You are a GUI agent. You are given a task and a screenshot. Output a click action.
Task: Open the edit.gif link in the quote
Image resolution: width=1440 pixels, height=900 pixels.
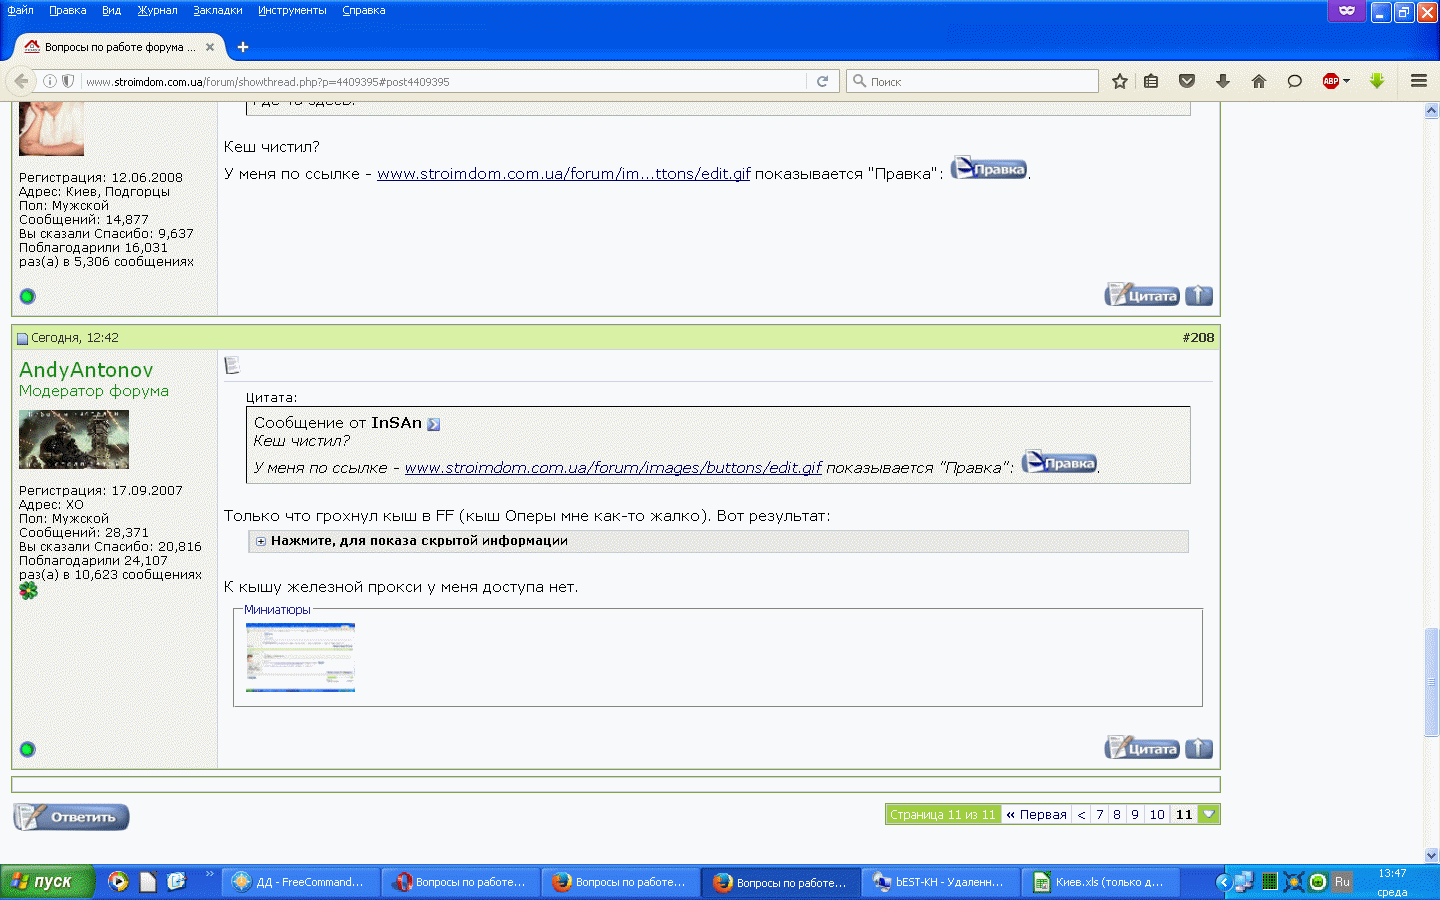(613, 467)
